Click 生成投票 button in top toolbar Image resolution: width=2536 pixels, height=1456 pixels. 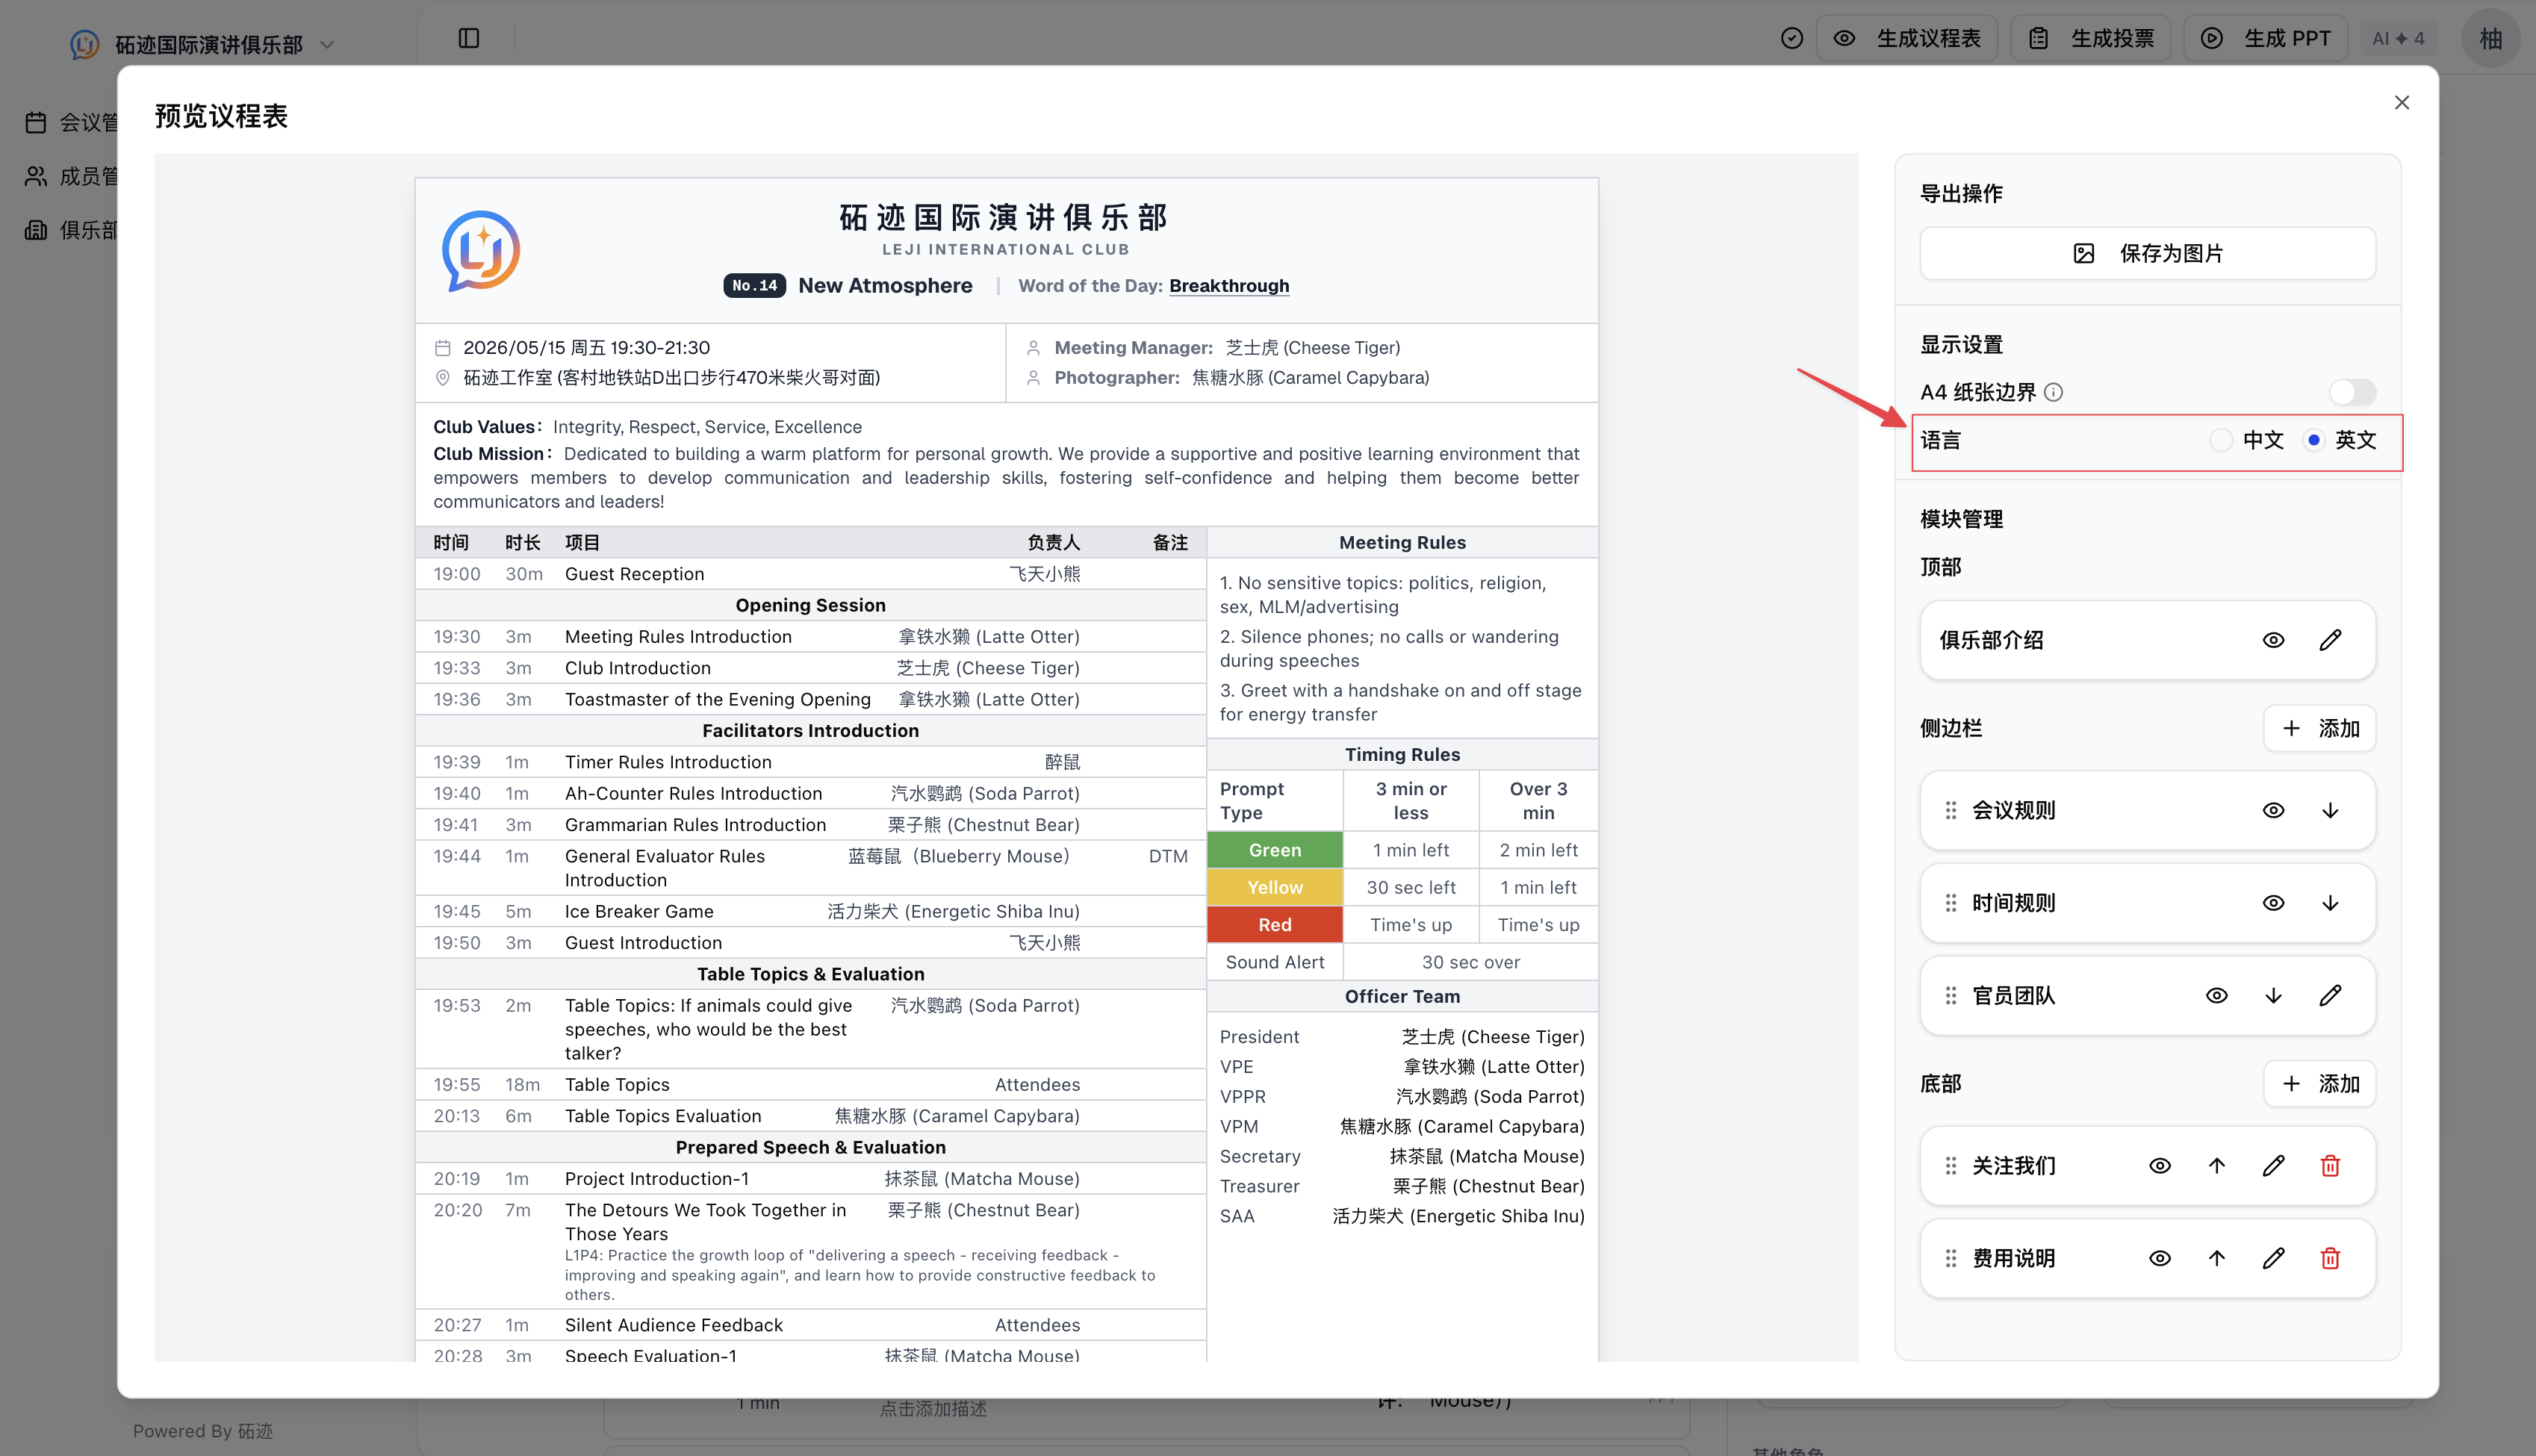pyautogui.click(x=2090, y=38)
